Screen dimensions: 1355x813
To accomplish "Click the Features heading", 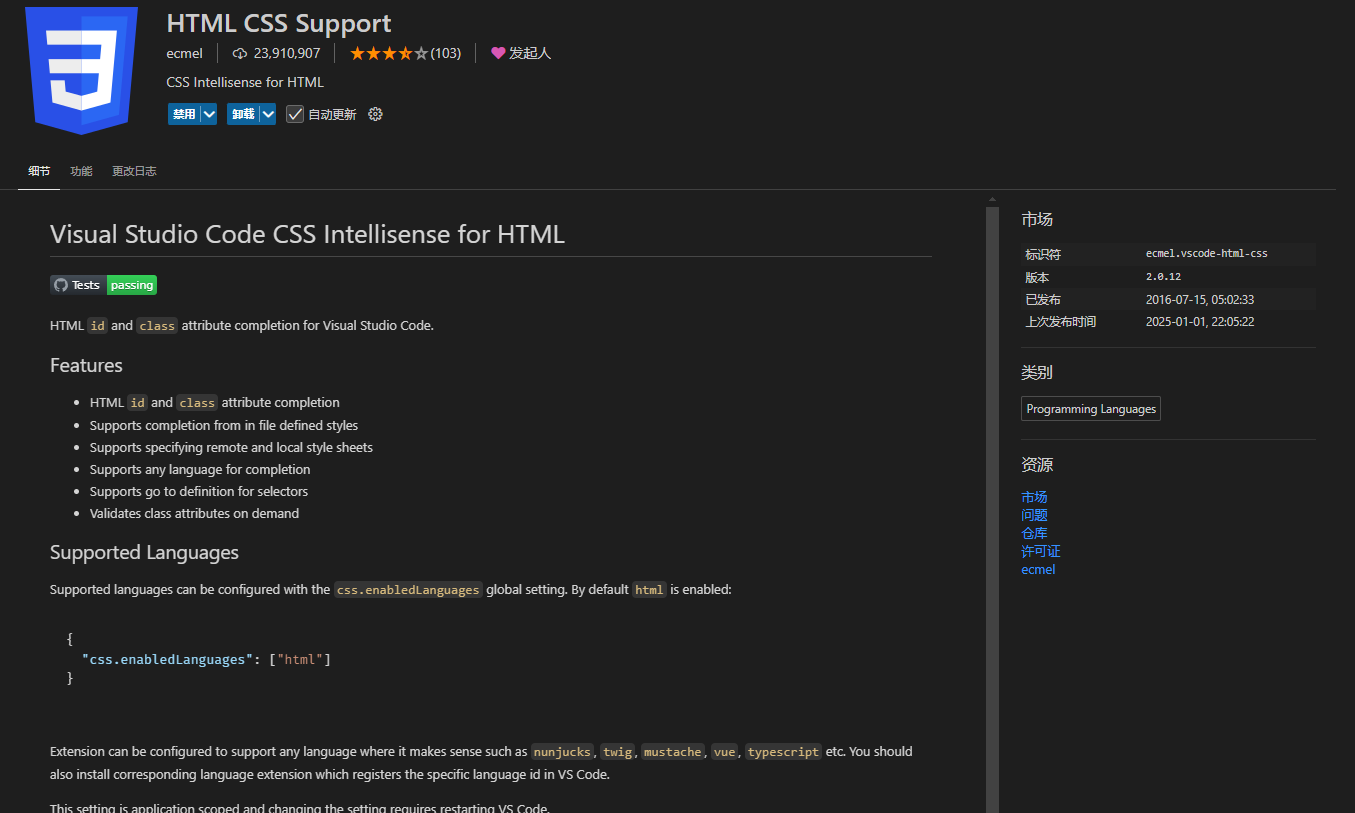I will (x=86, y=365).
